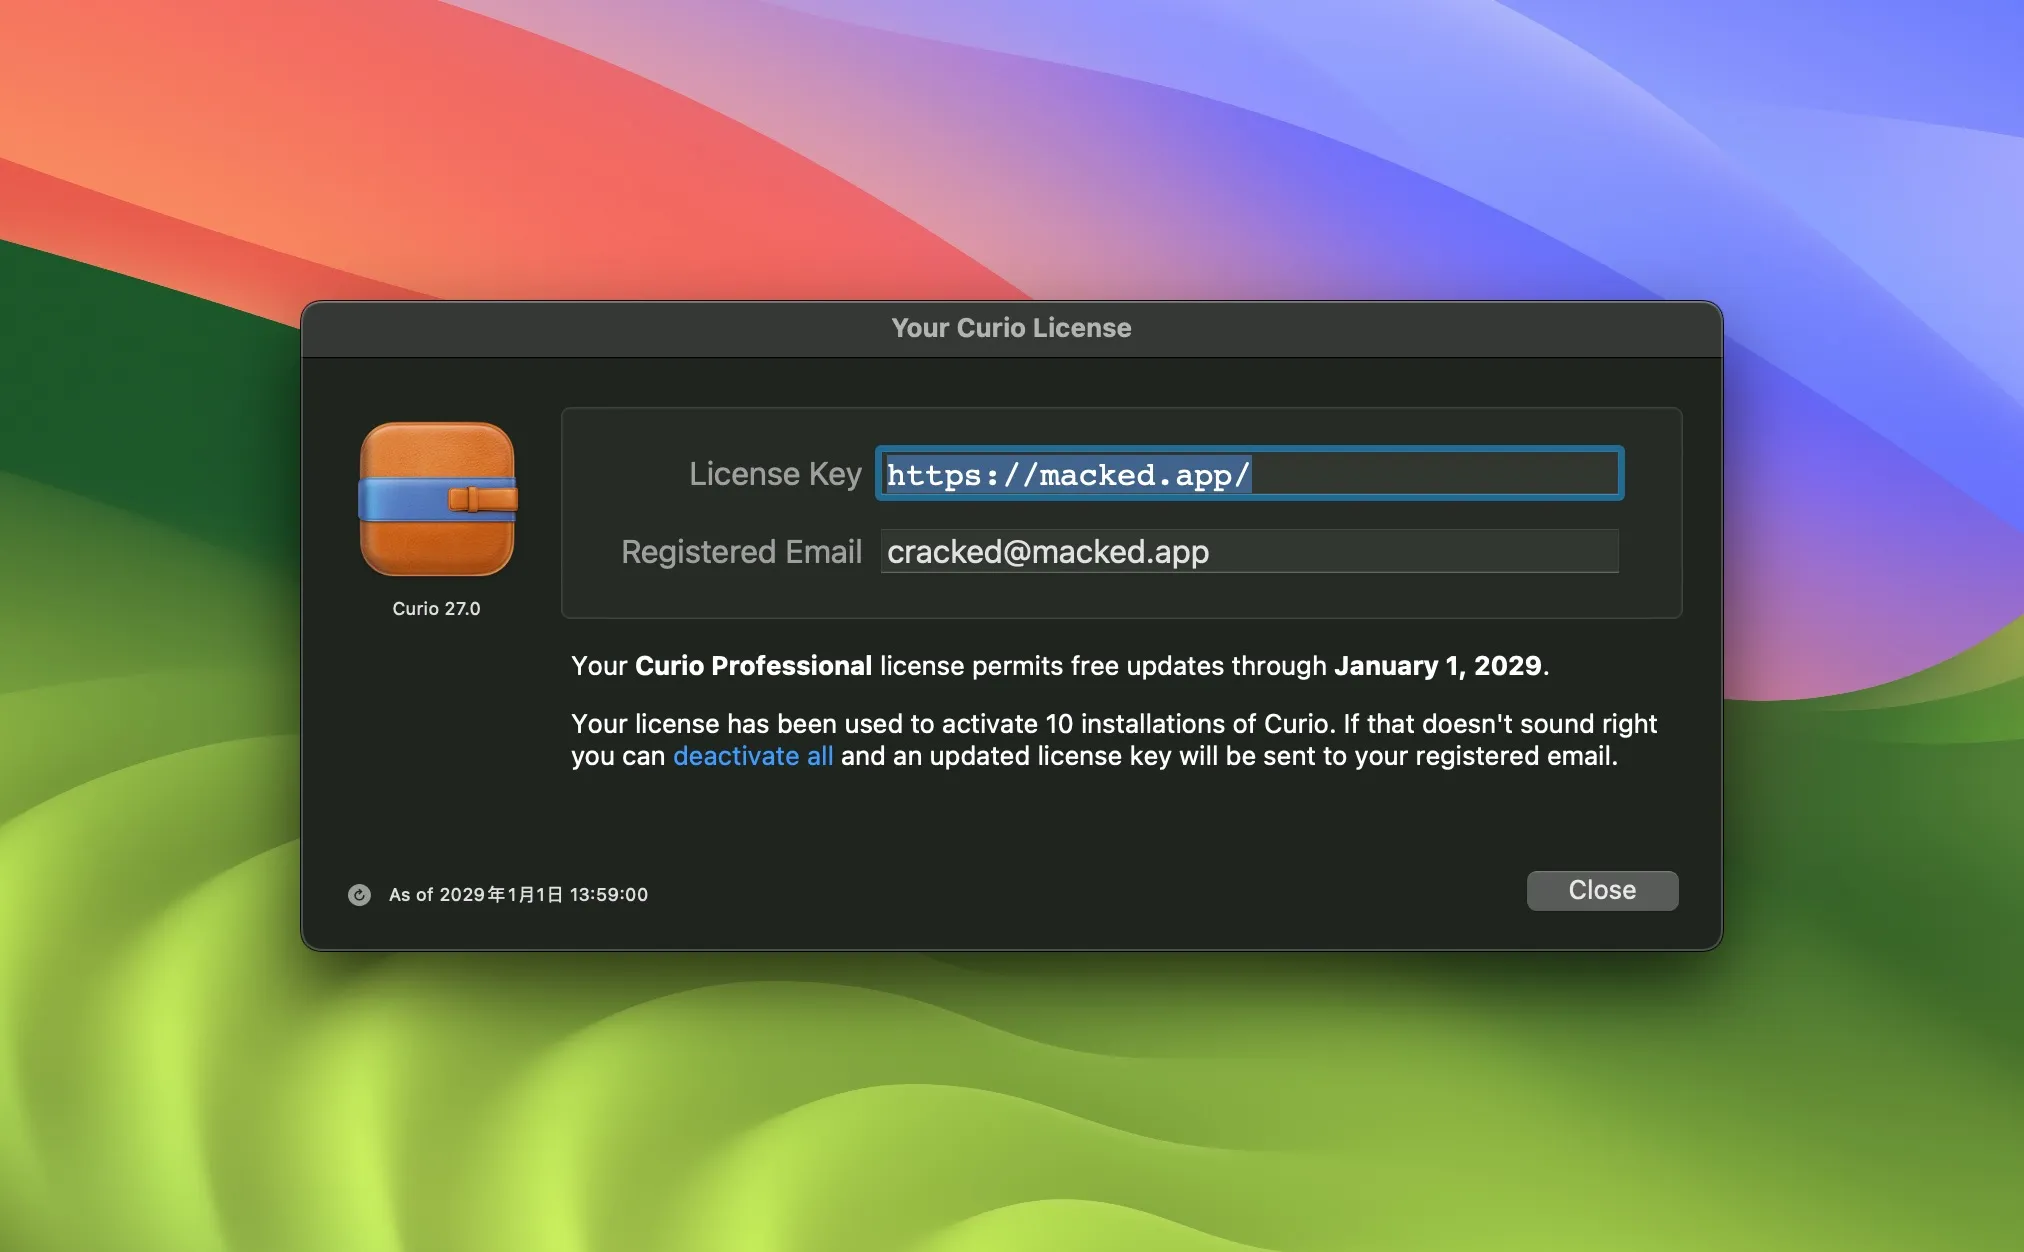Click the bold 'Curio Professional' text
The image size is (2024, 1252).
(753, 666)
